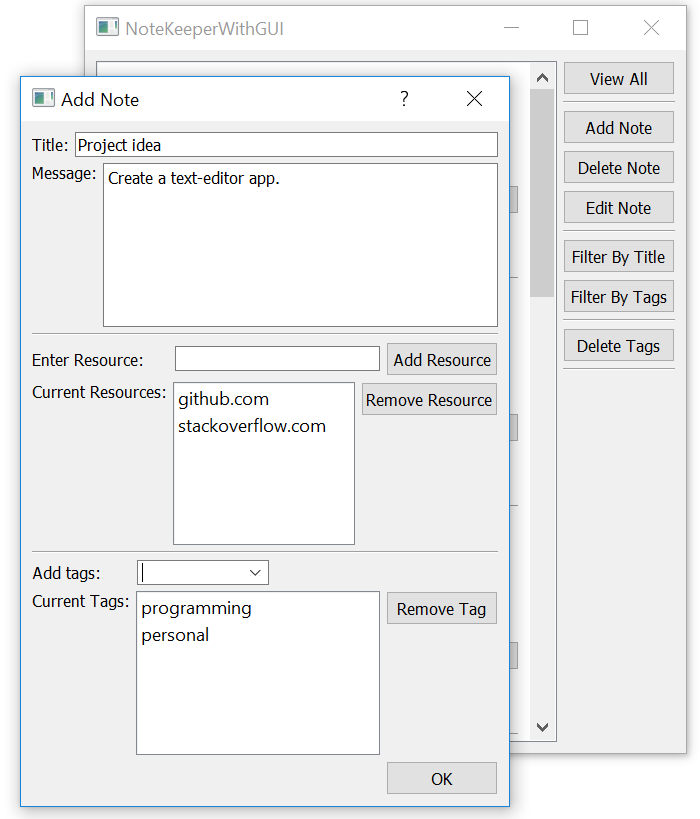
Task: Click Filter By Title button
Action: pos(619,256)
